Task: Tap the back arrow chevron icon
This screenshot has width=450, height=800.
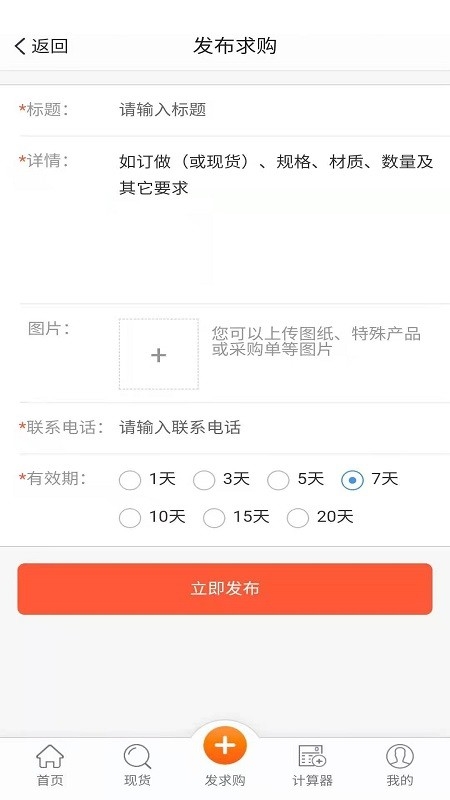Action: [20, 46]
